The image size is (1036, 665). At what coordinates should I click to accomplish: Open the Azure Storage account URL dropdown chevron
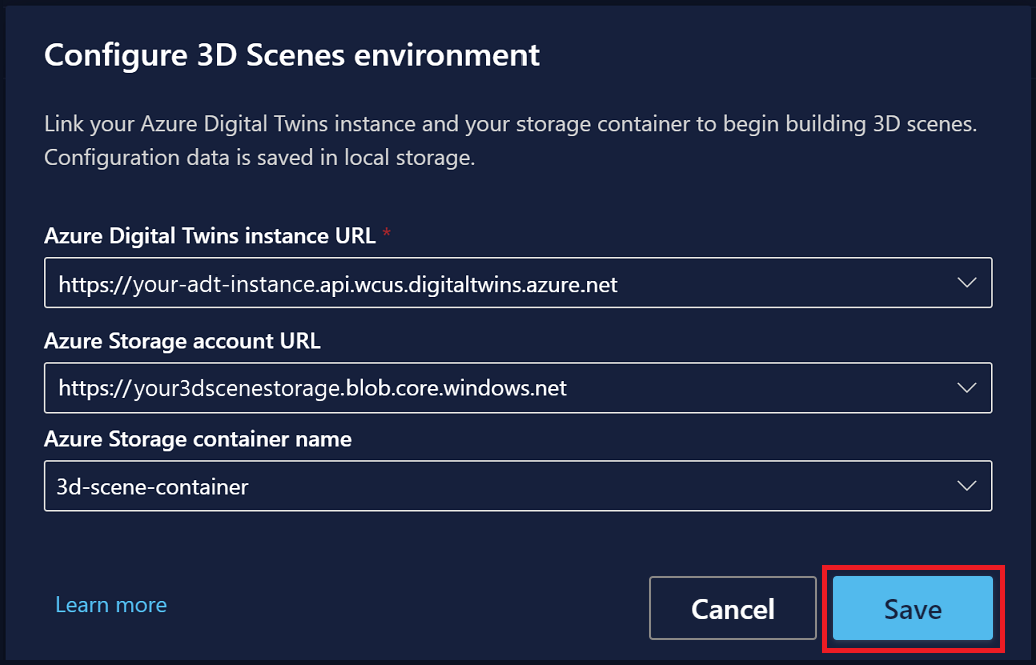tap(966, 388)
